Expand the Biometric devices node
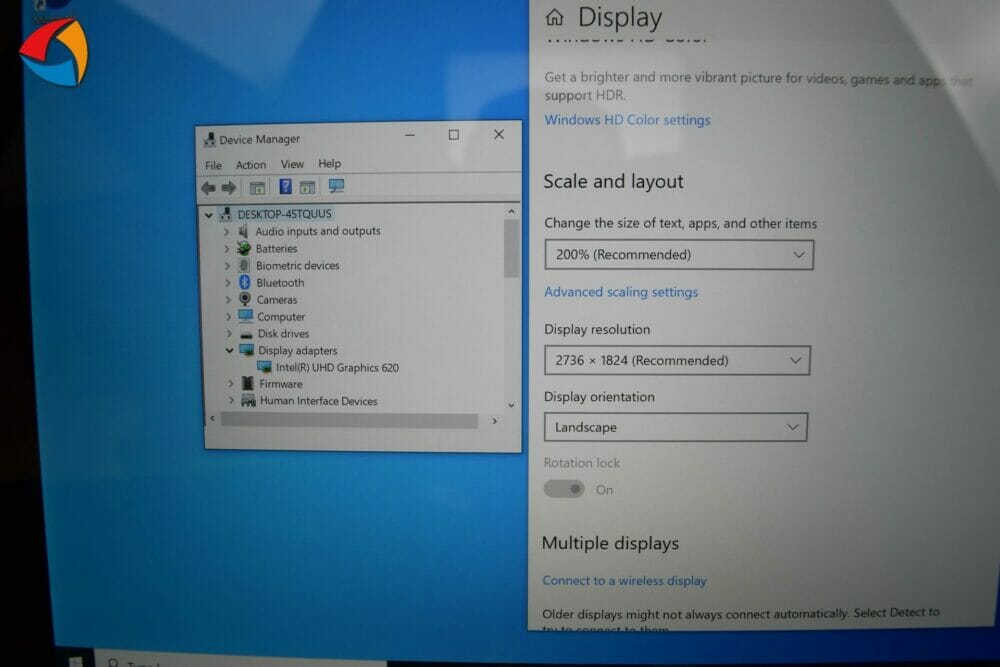The image size is (1000, 667). point(228,266)
